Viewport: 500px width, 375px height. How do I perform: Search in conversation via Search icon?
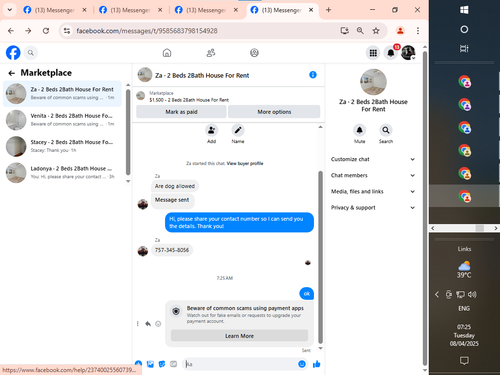click(386, 130)
